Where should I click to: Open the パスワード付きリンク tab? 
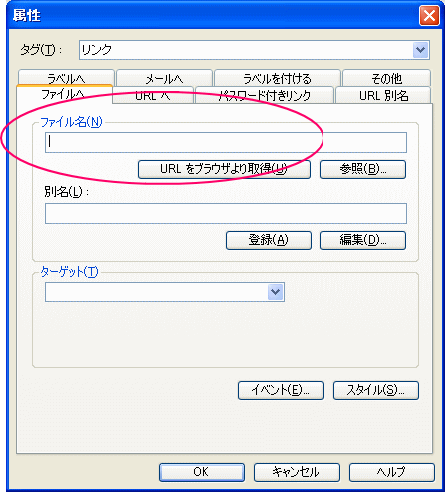pyautogui.click(x=264, y=95)
